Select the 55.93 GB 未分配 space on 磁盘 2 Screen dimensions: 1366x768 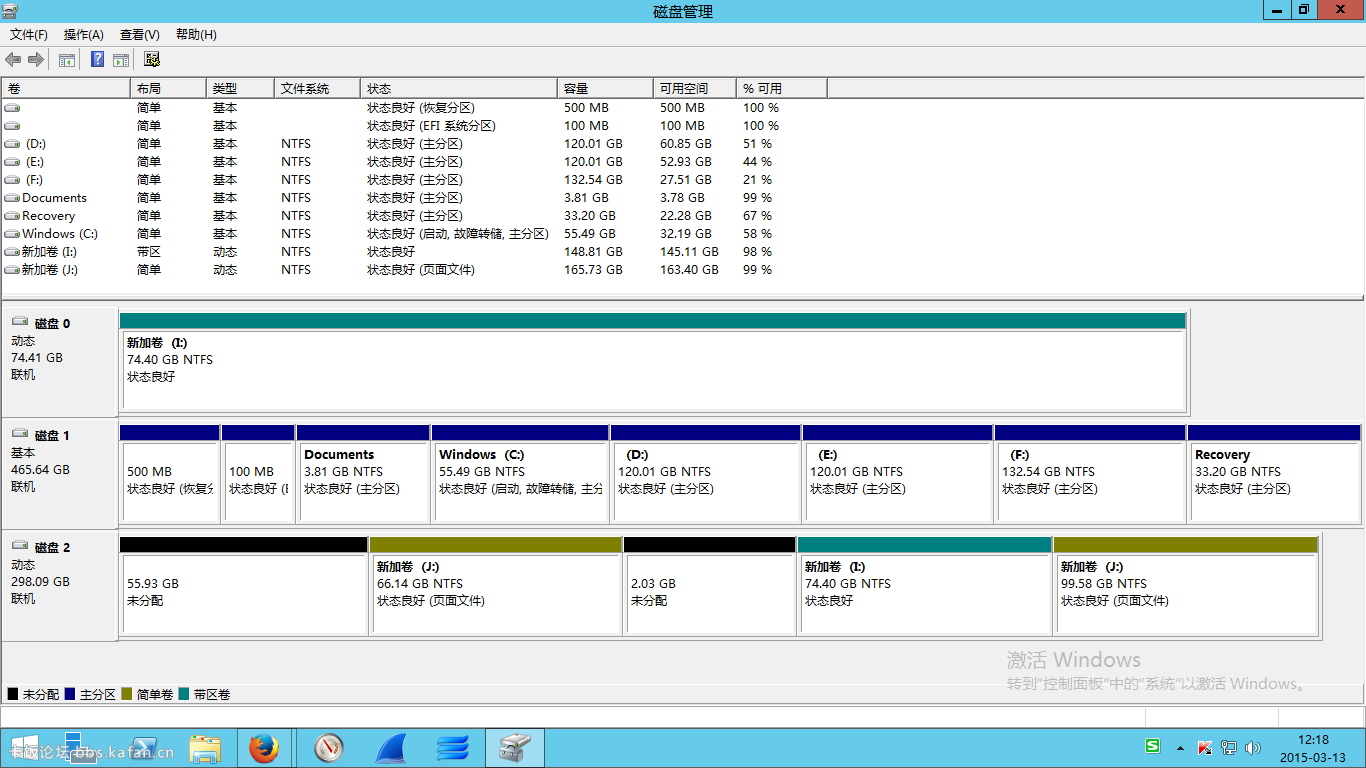(x=244, y=586)
